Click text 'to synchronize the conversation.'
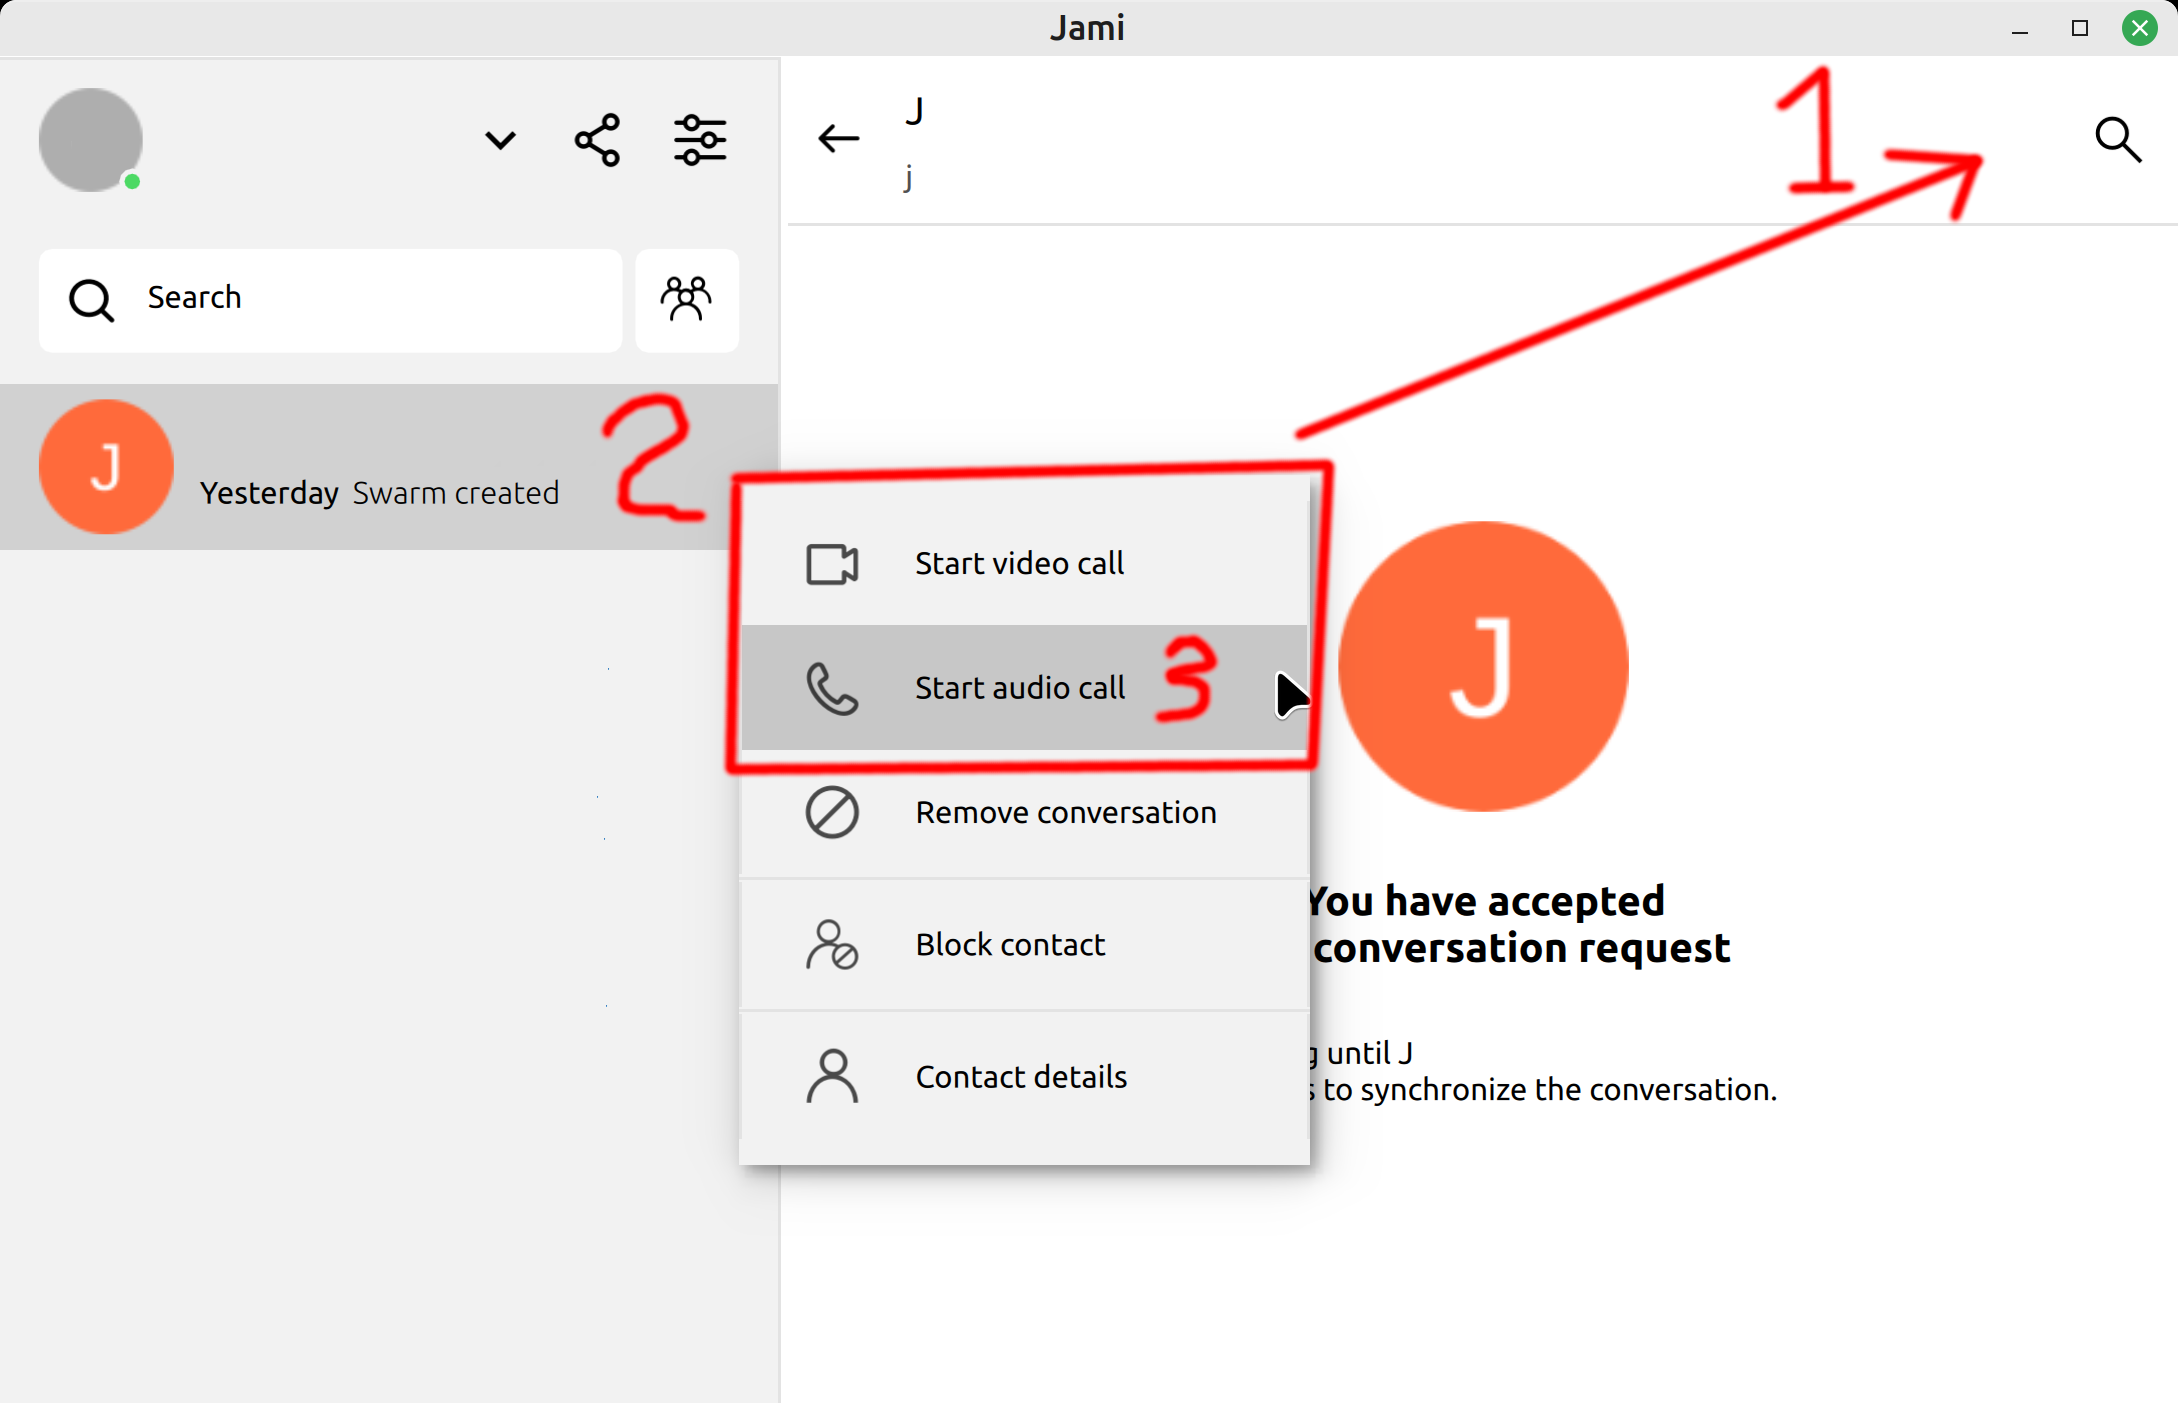 (1550, 1089)
